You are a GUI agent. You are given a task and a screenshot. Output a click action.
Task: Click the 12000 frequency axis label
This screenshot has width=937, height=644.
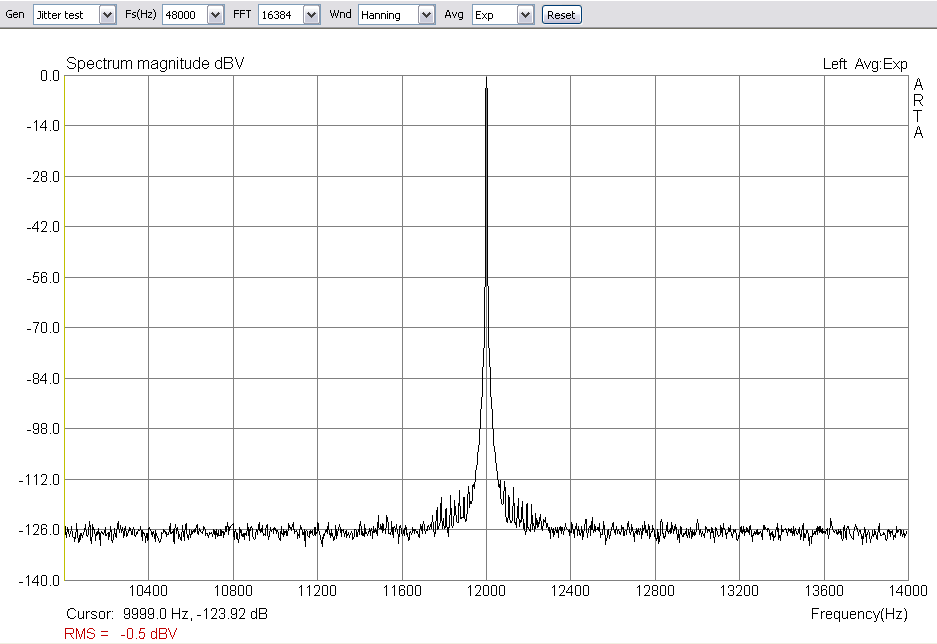(x=486, y=591)
